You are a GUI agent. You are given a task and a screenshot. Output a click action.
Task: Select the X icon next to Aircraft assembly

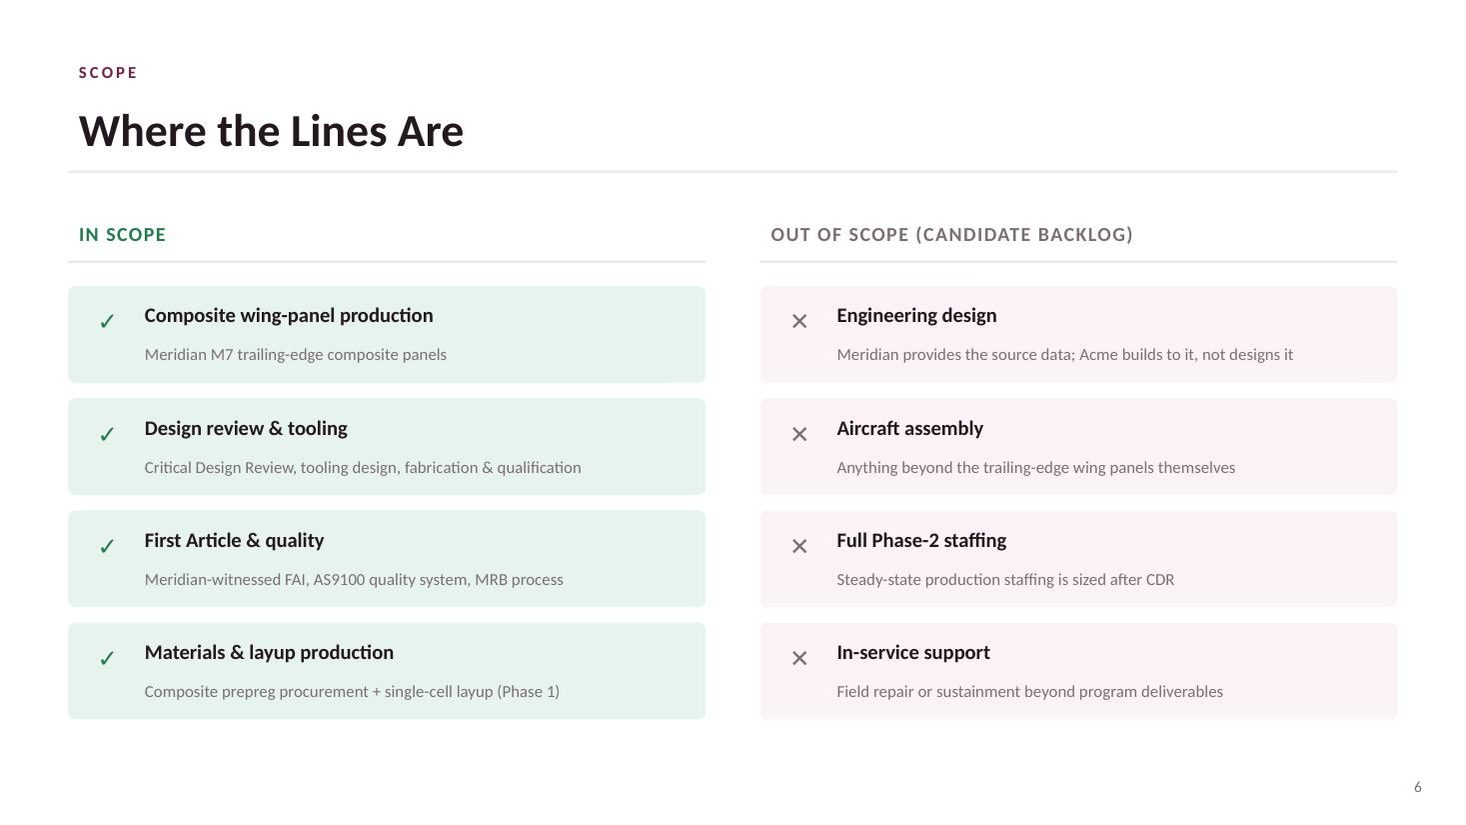point(799,434)
